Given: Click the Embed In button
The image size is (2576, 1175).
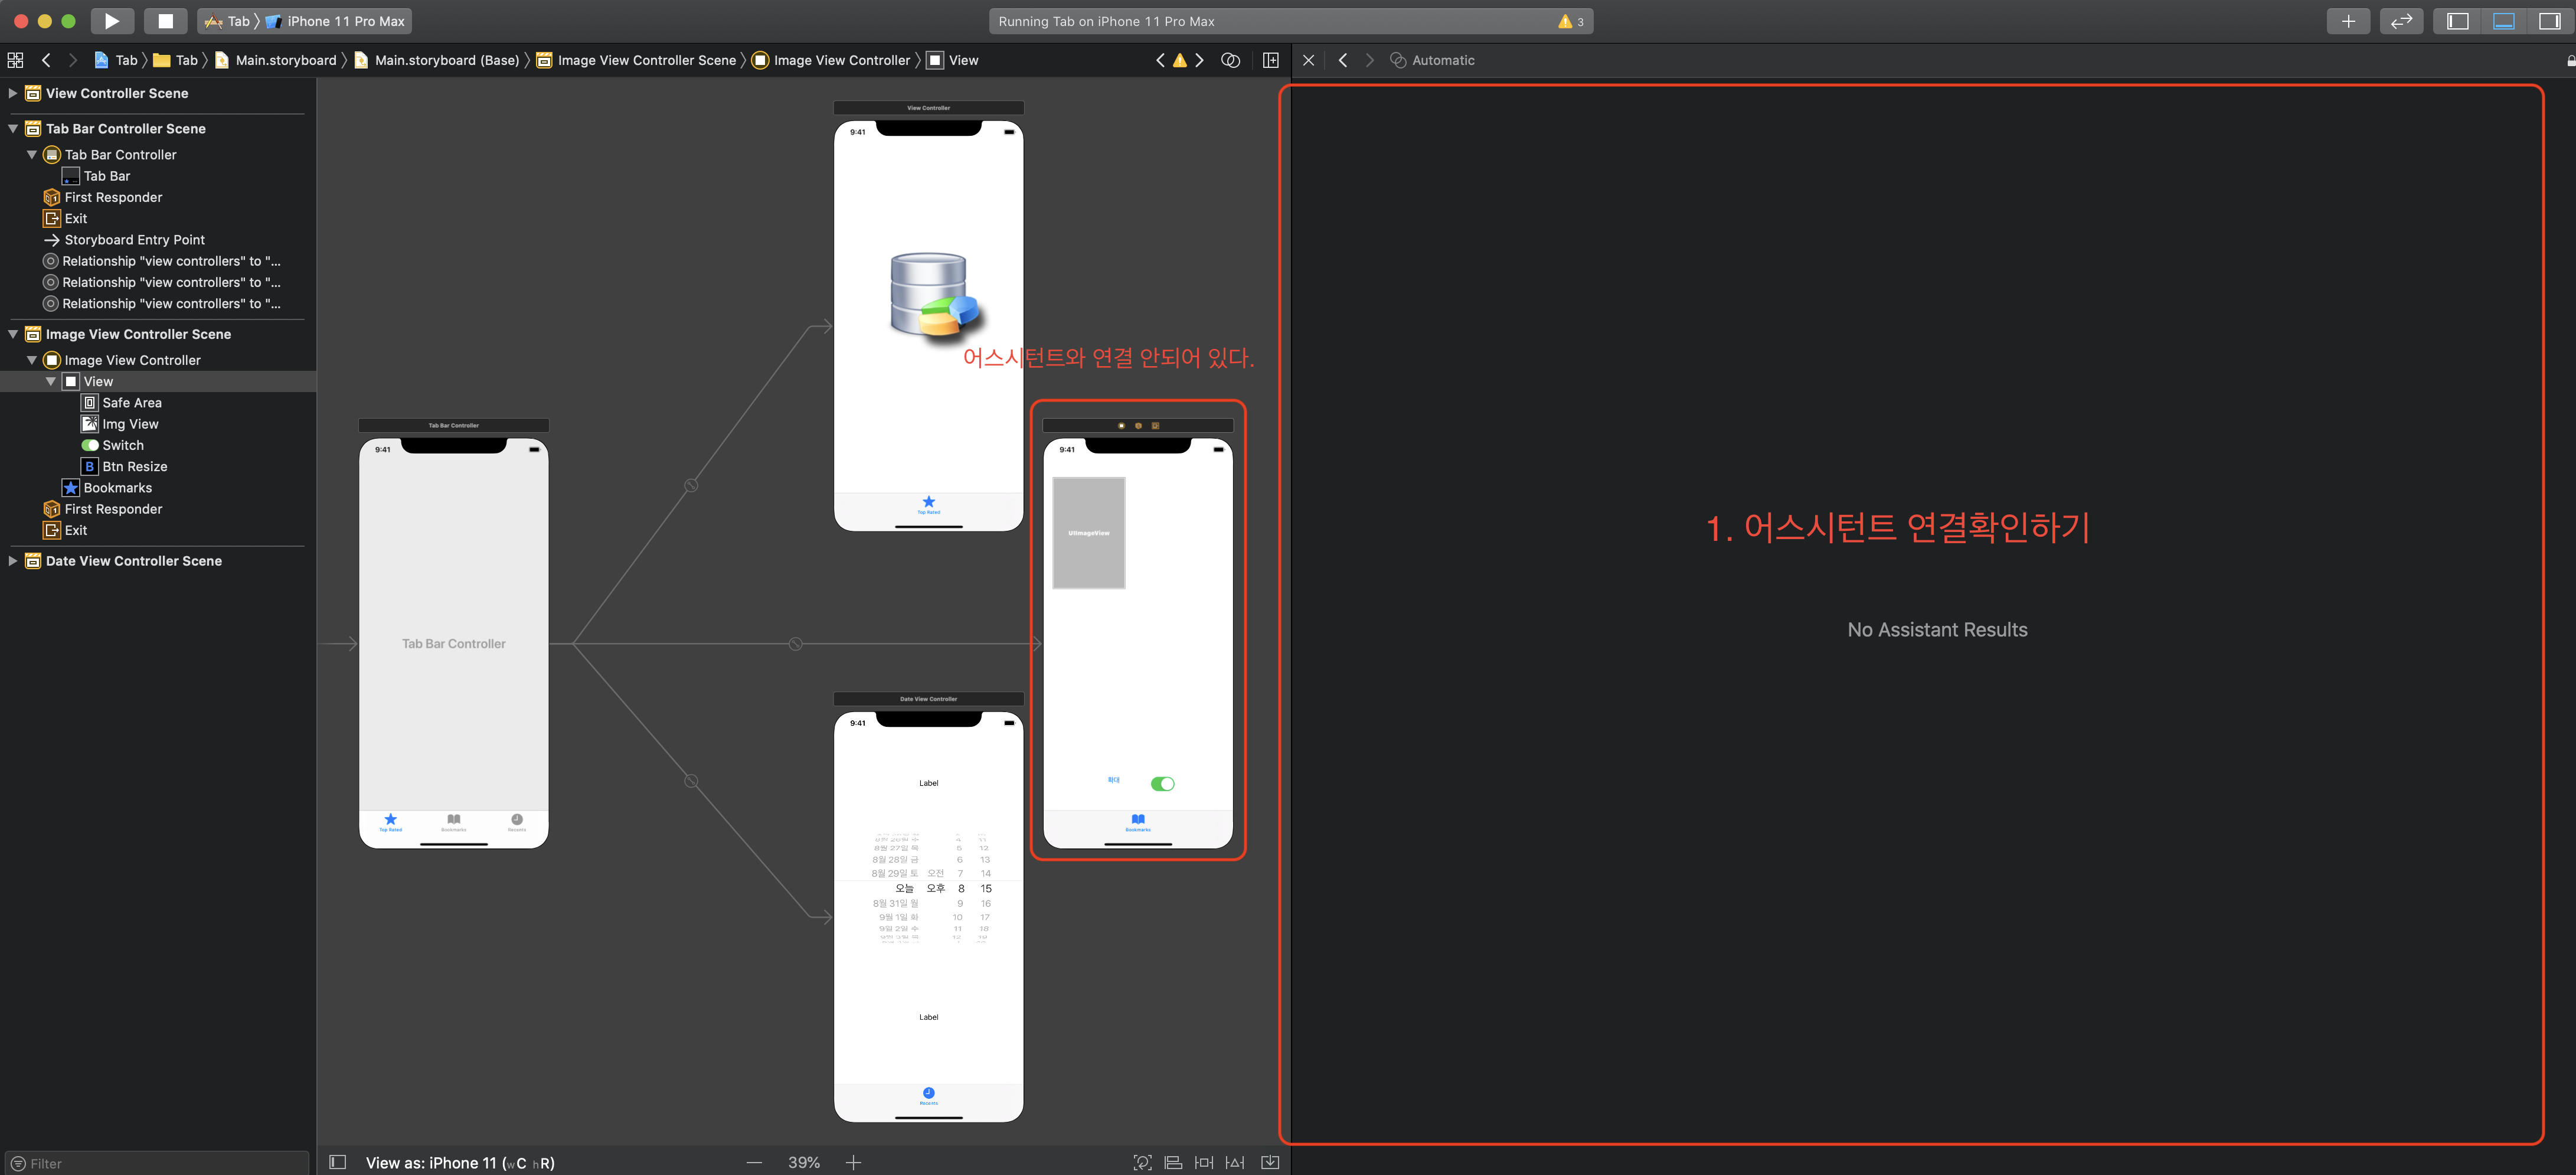Looking at the screenshot, I should pyautogui.click(x=1270, y=1162).
